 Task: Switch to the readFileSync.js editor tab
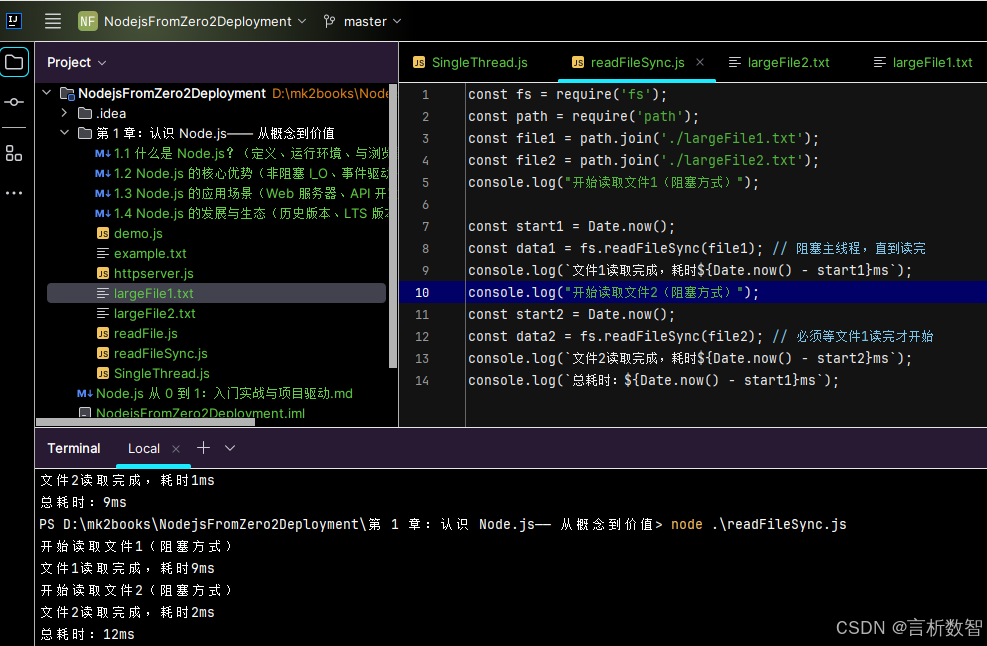[637, 62]
